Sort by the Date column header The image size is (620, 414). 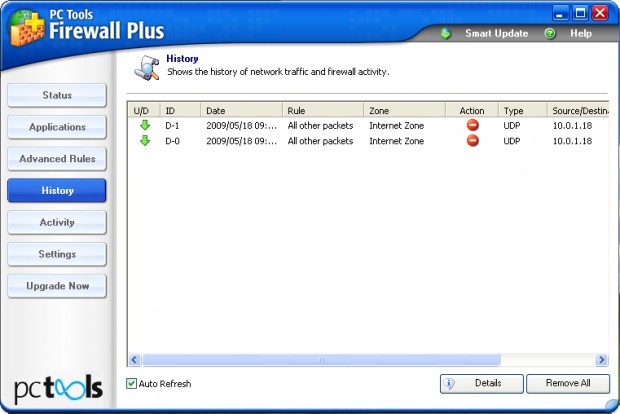coord(242,110)
